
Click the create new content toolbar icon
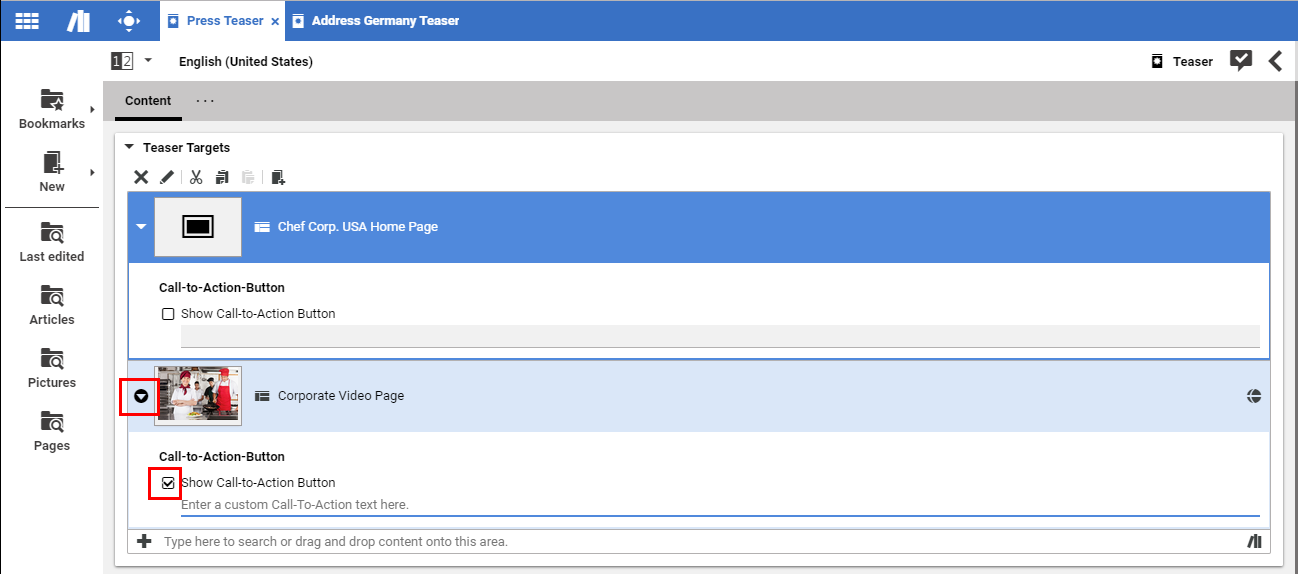tap(278, 177)
